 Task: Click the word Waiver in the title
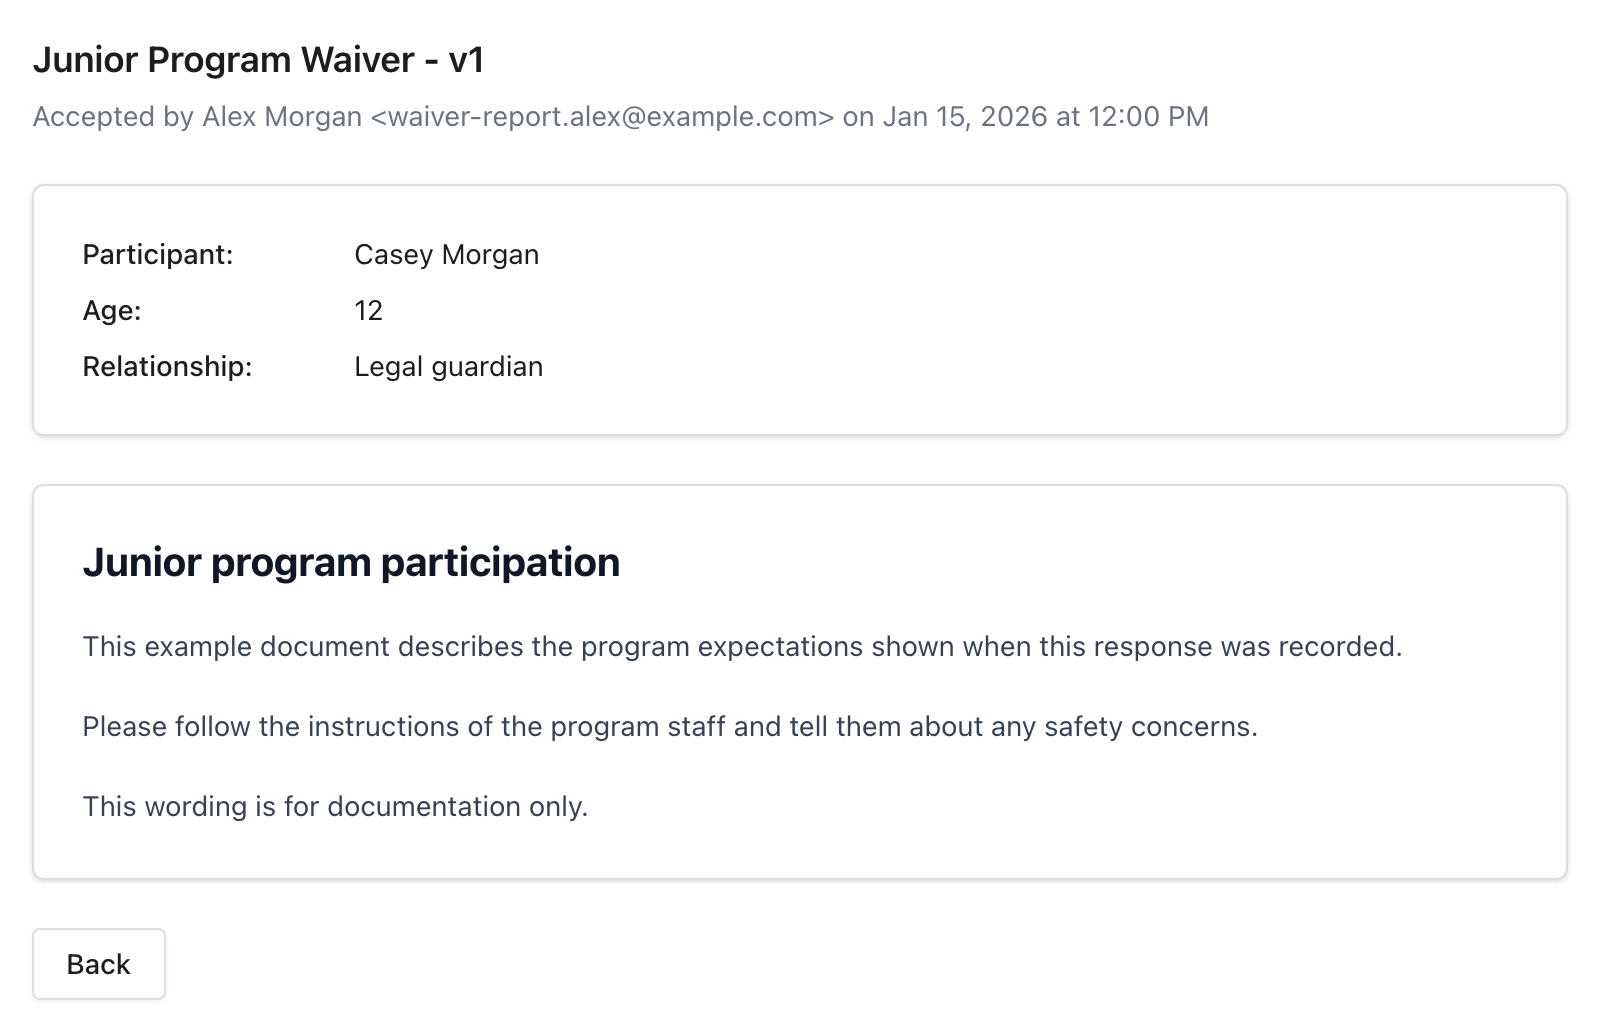point(358,60)
